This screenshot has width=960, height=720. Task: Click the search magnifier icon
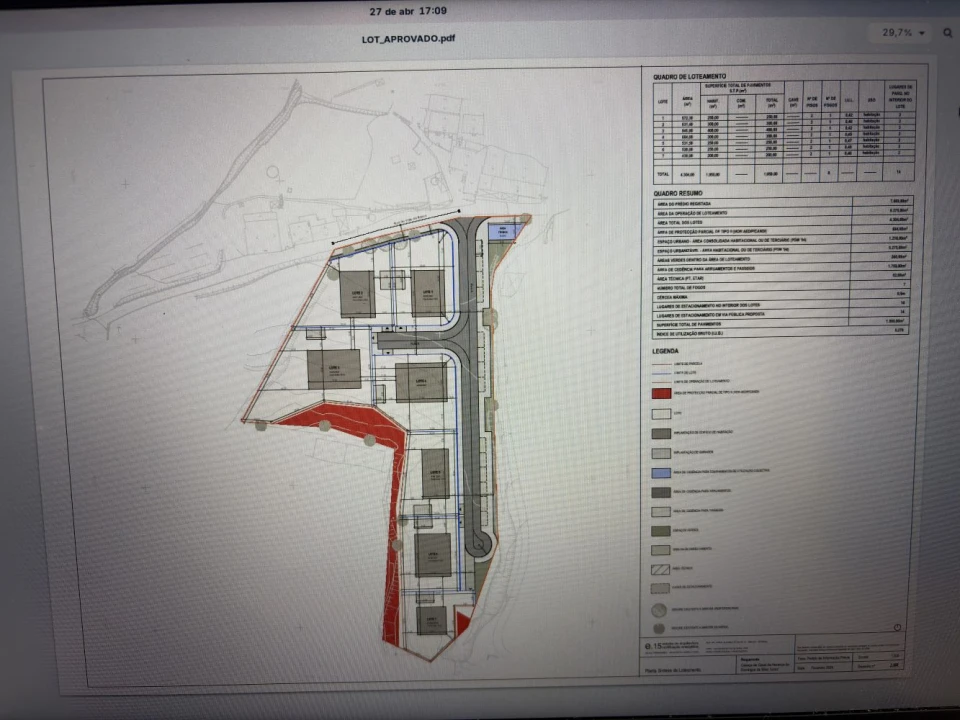pos(947,33)
